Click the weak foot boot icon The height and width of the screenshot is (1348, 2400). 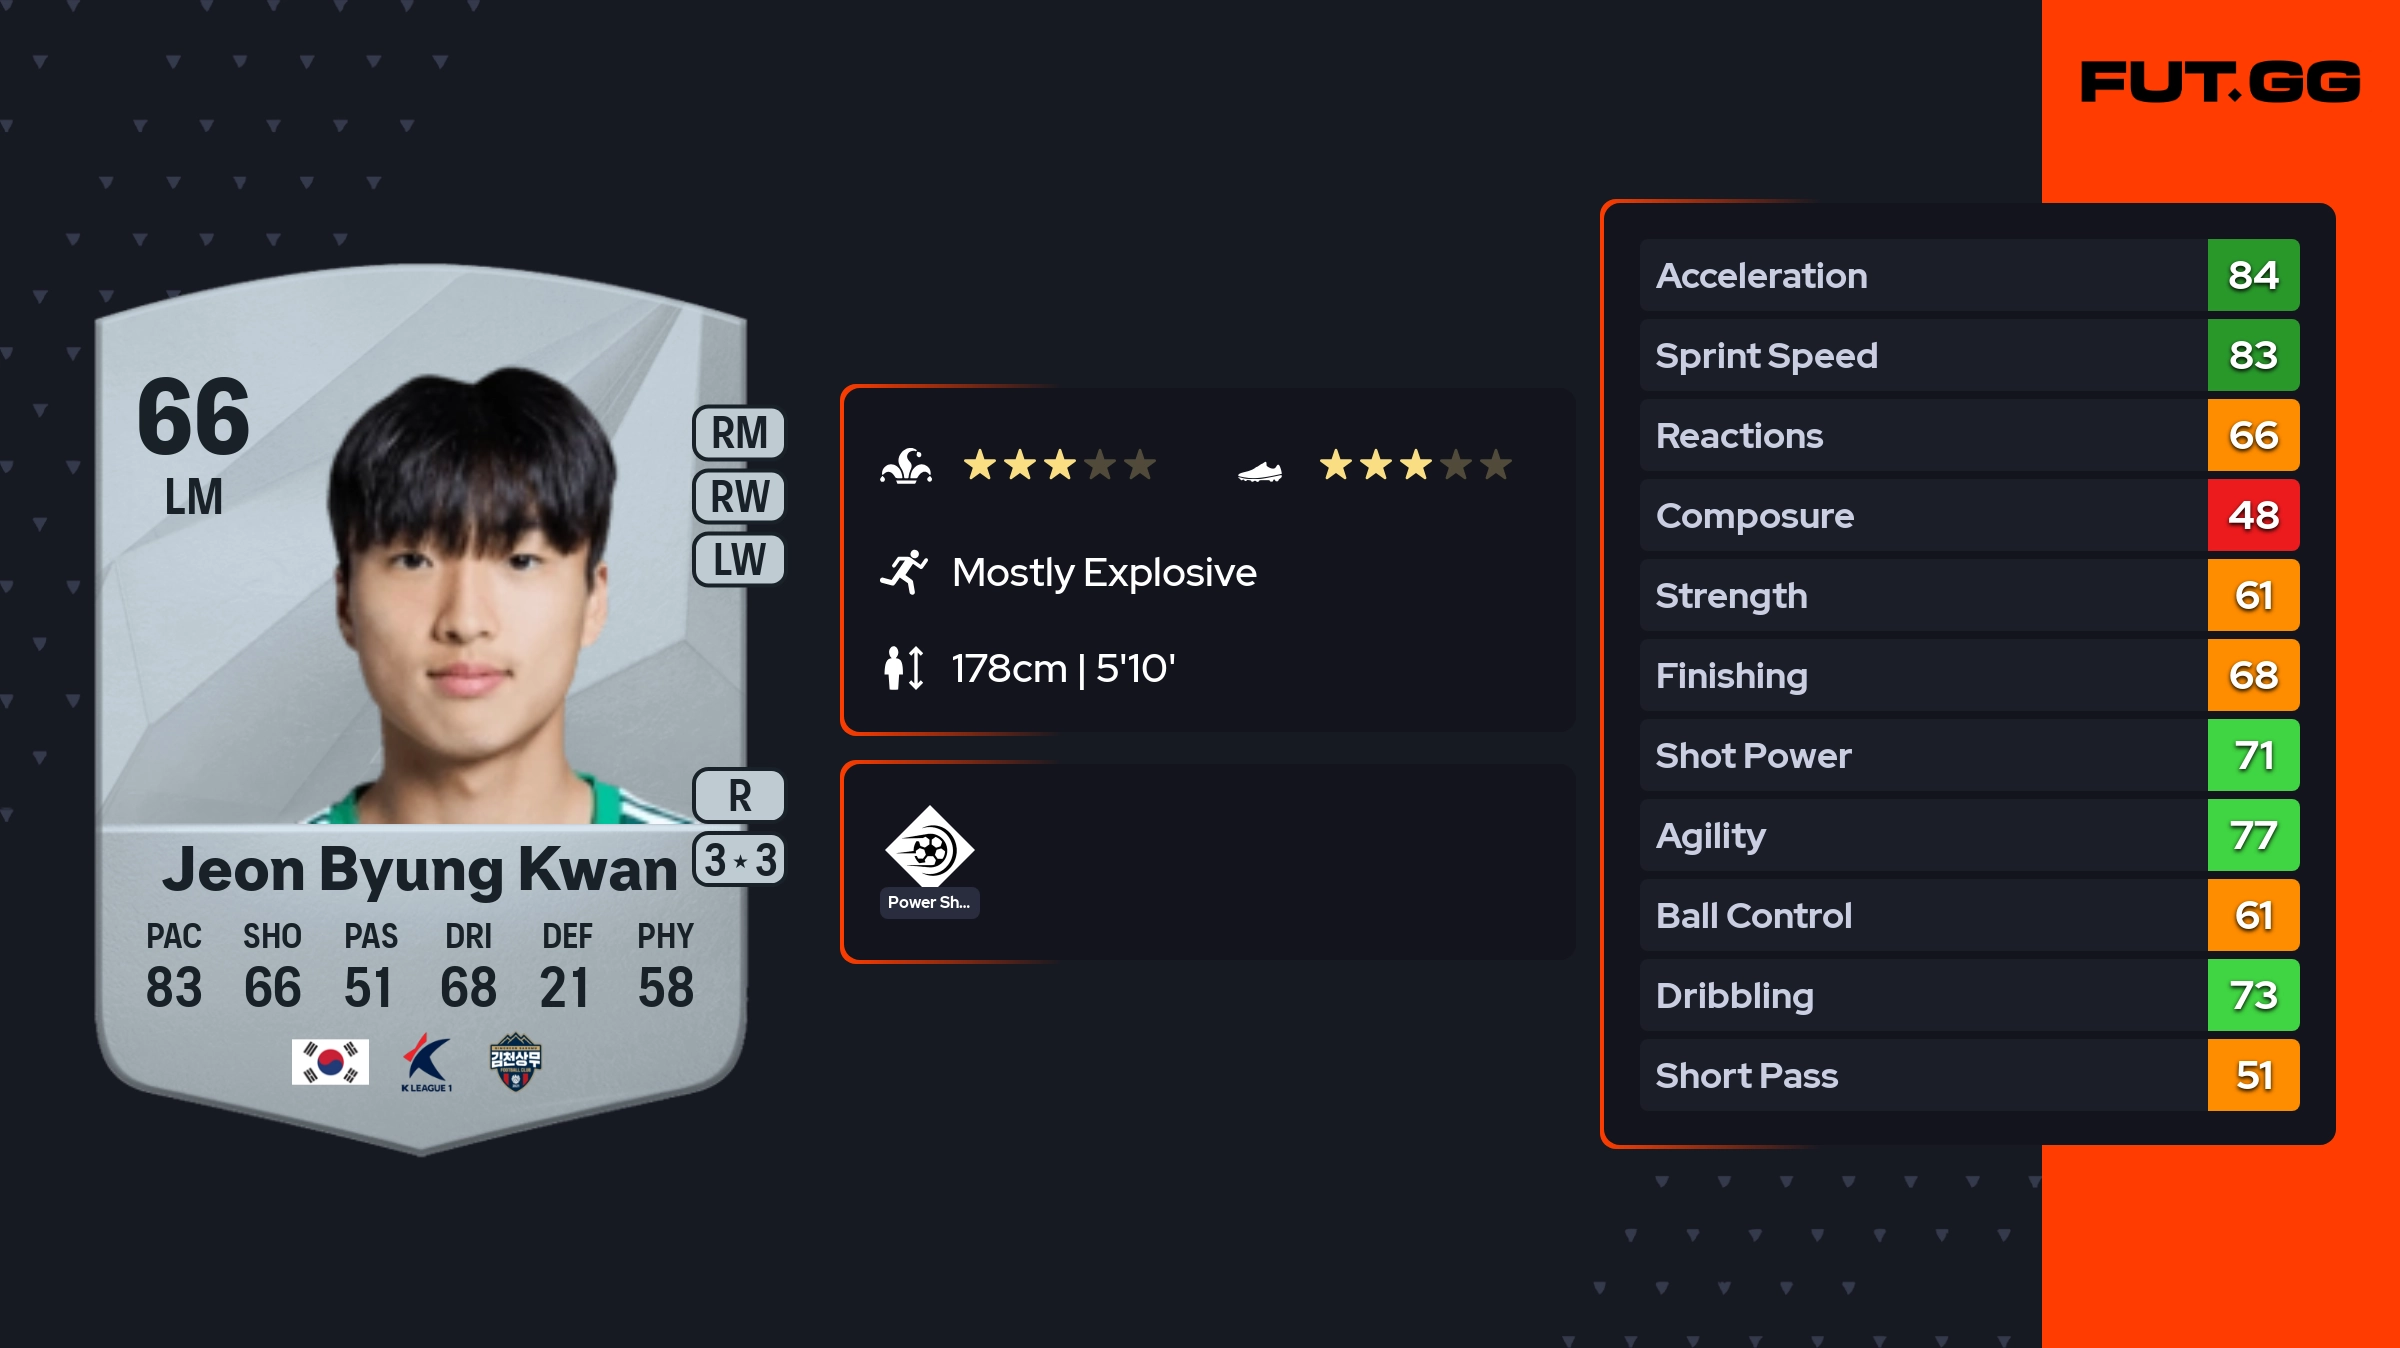(x=1260, y=470)
